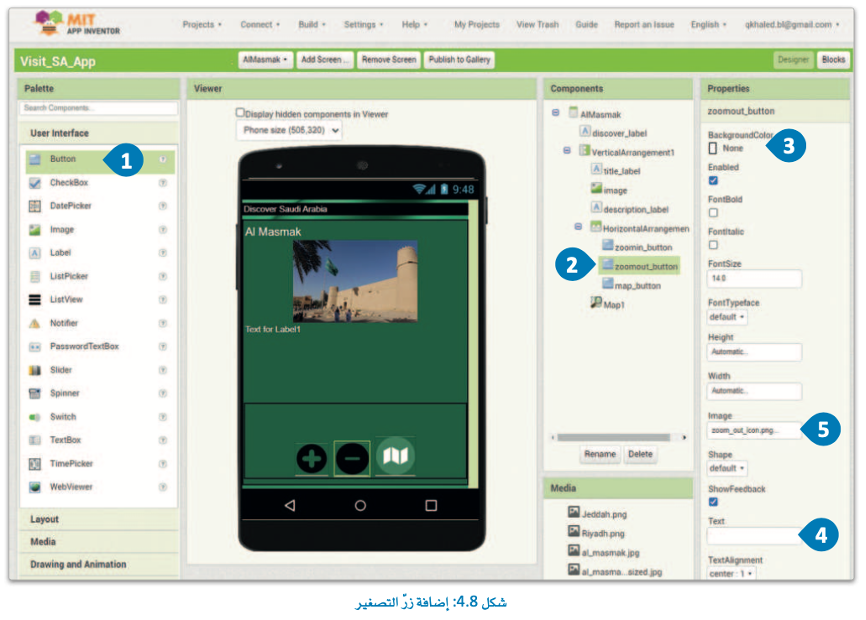Click the help icon next to CheckBox
Screen dimensions: 866x620
coord(162,183)
